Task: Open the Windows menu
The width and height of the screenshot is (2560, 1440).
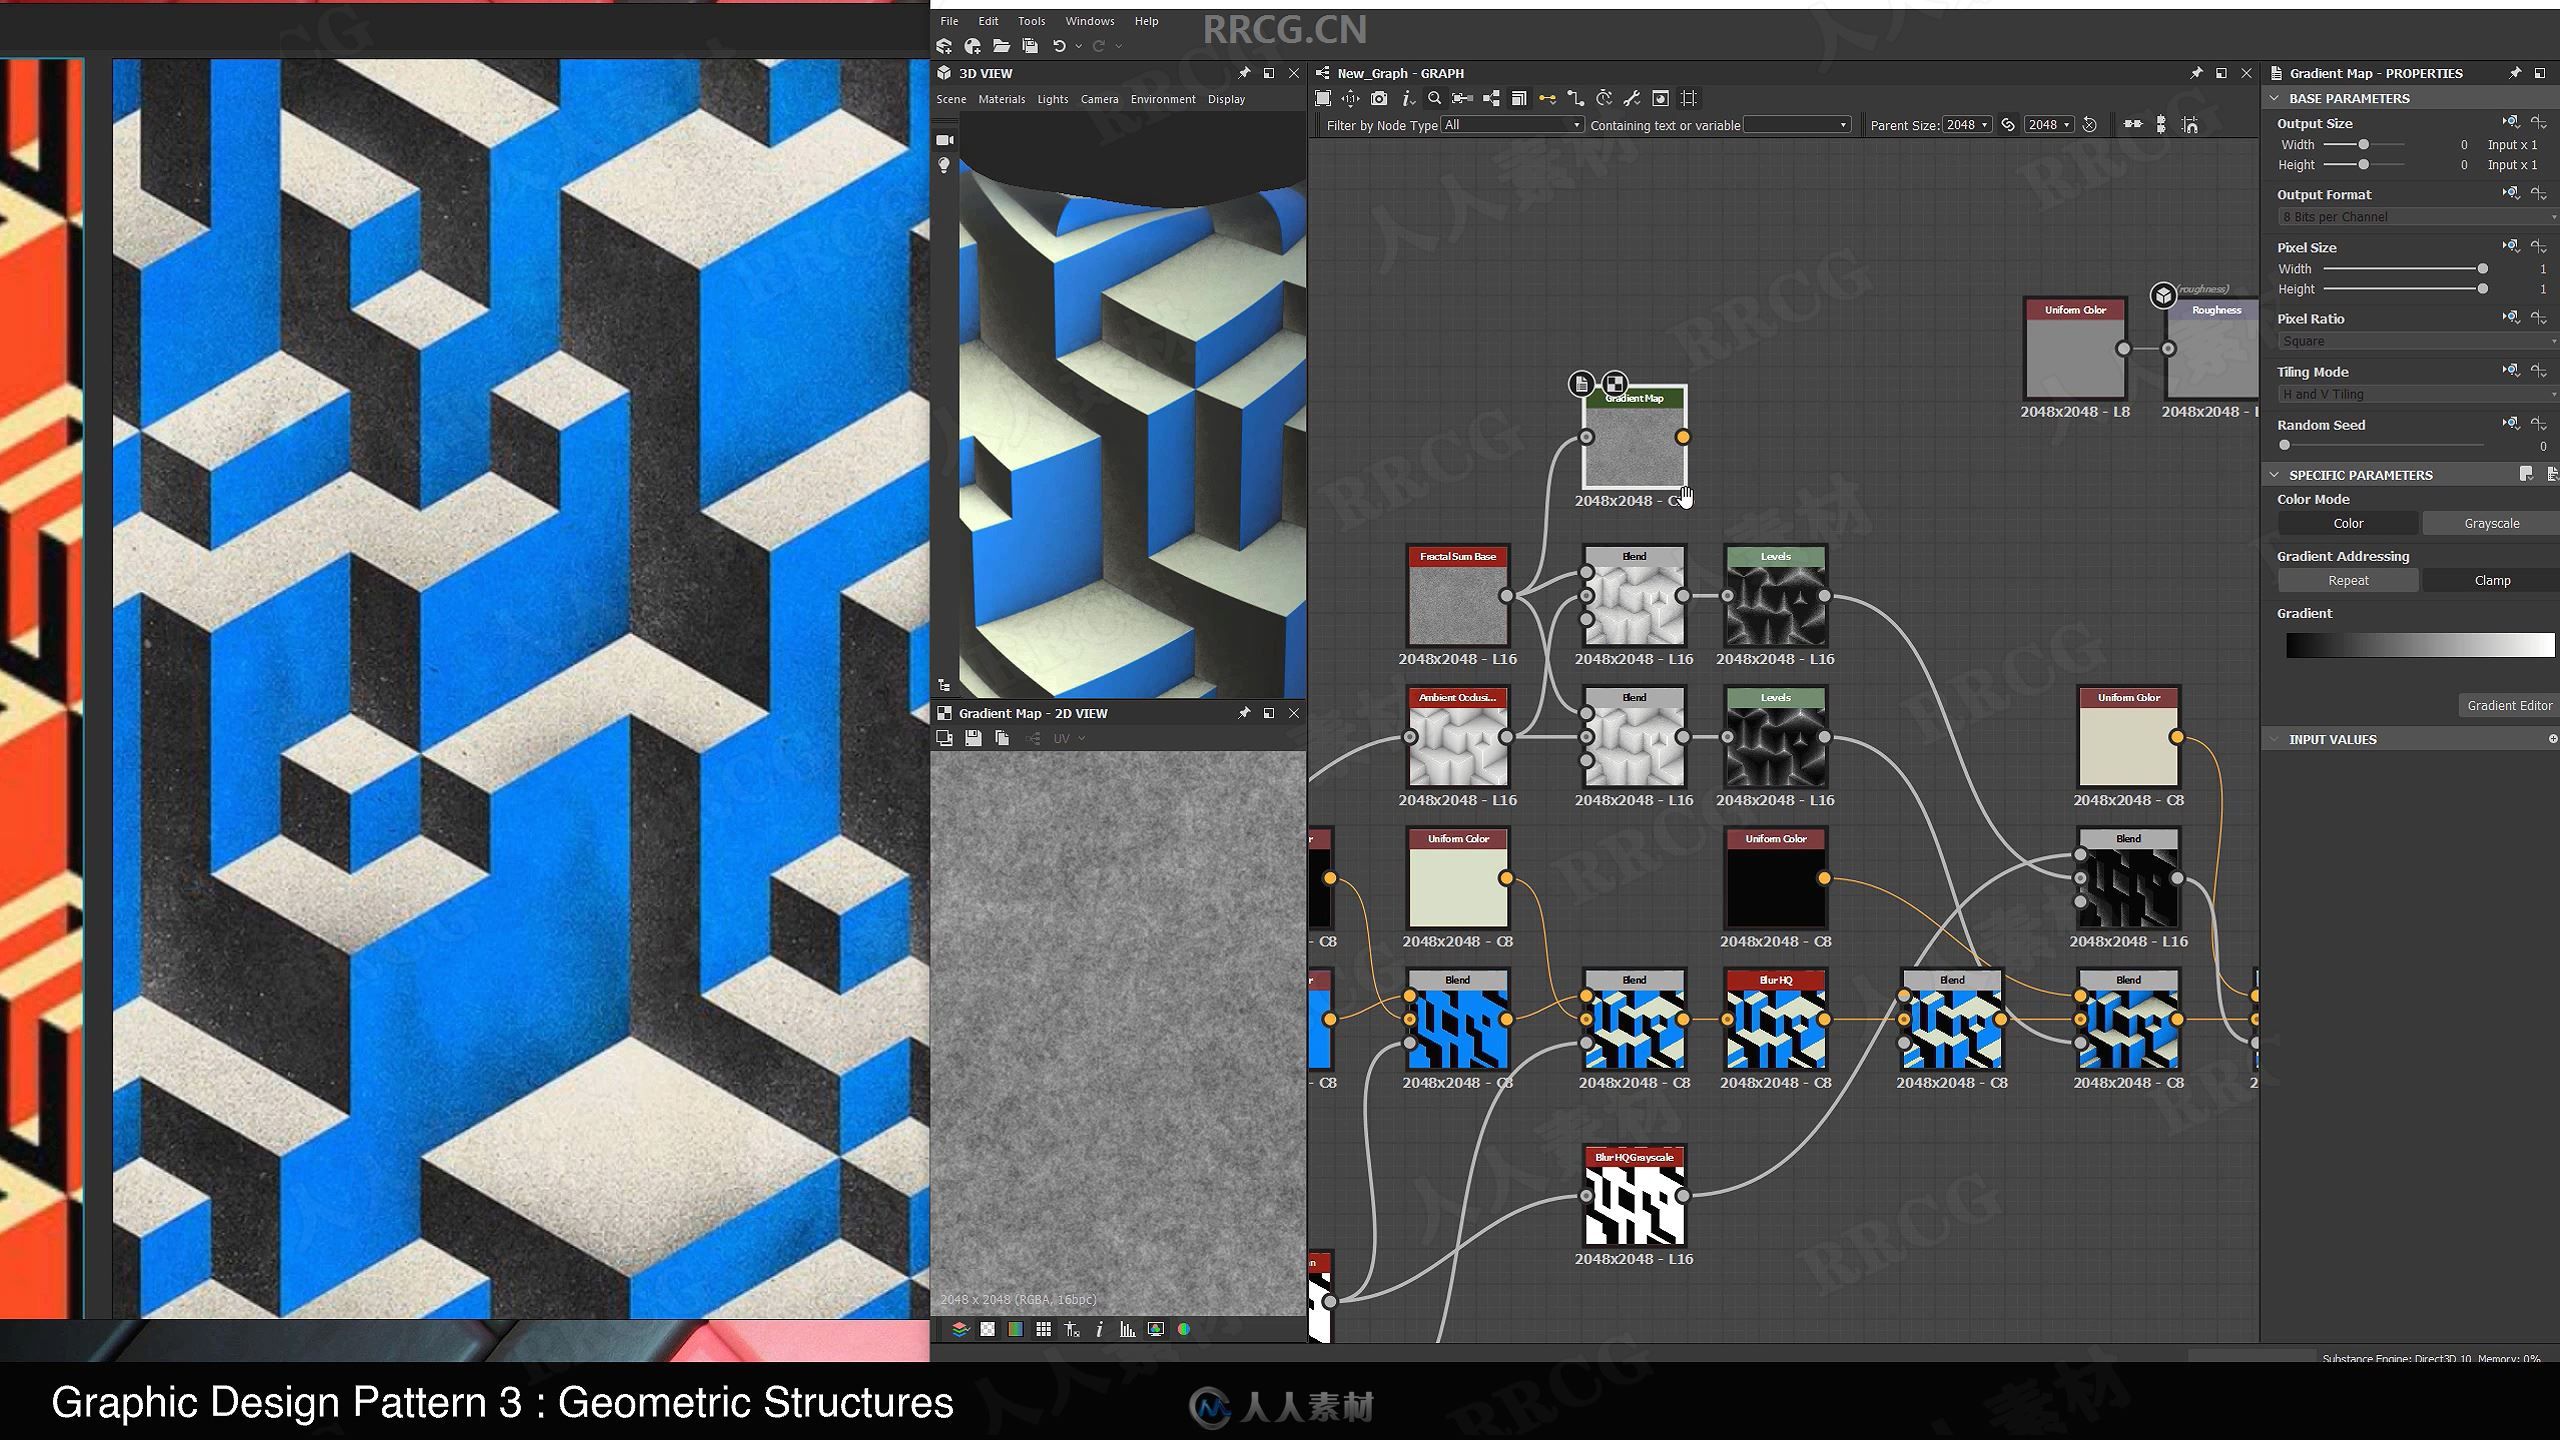Action: click(1087, 19)
